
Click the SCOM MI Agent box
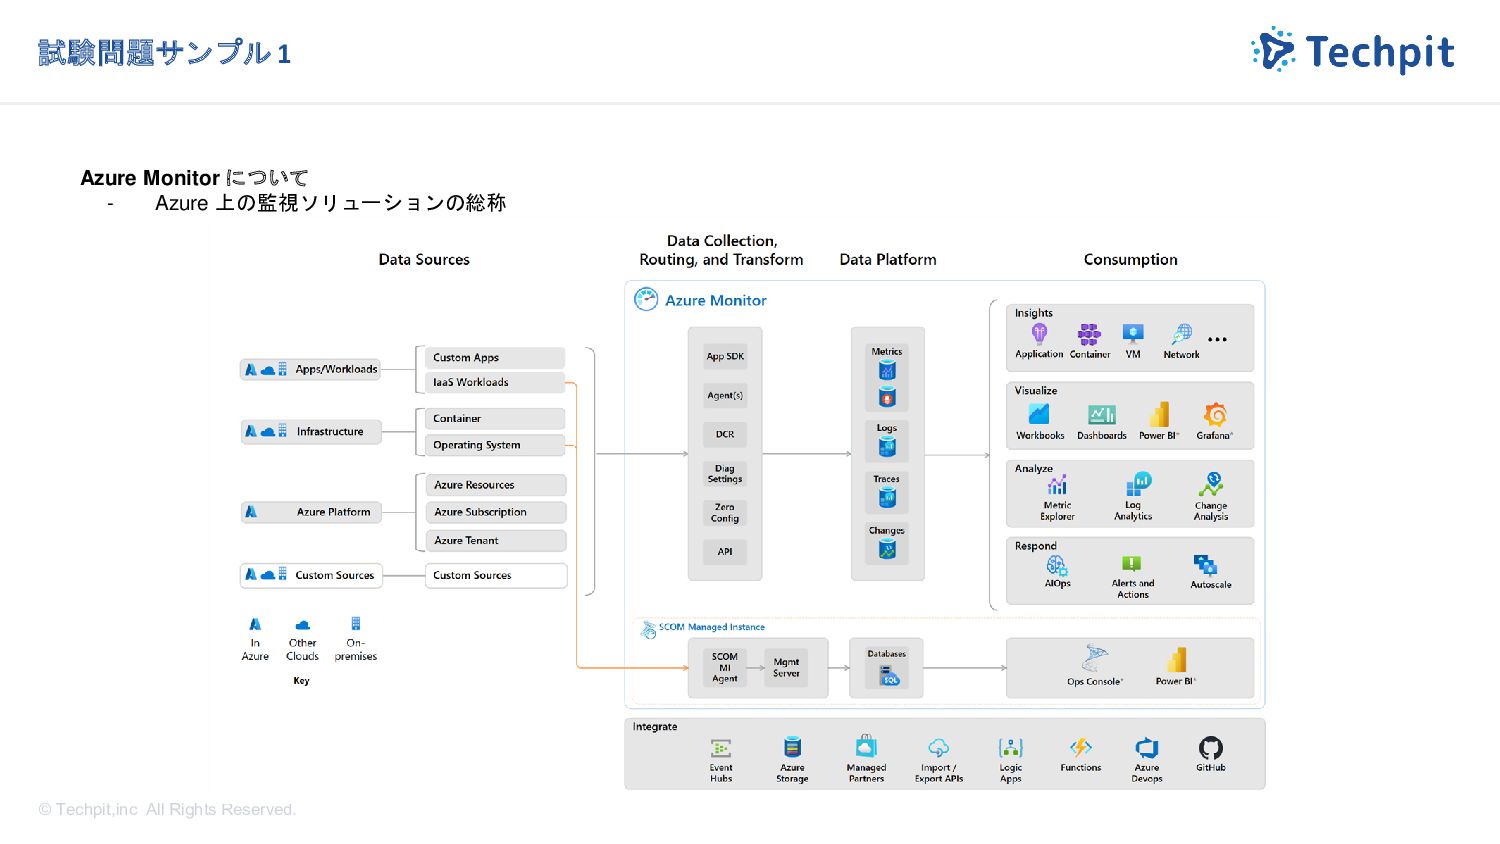point(725,668)
